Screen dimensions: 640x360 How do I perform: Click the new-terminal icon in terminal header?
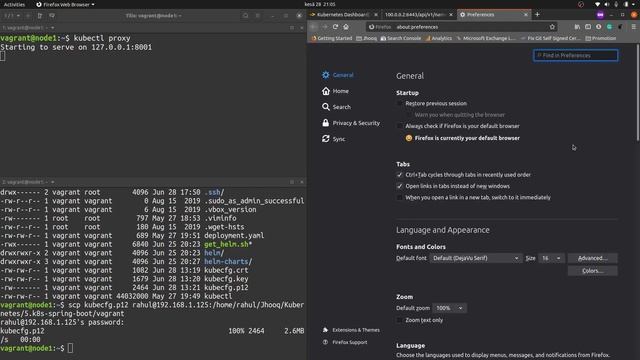[40, 16]
